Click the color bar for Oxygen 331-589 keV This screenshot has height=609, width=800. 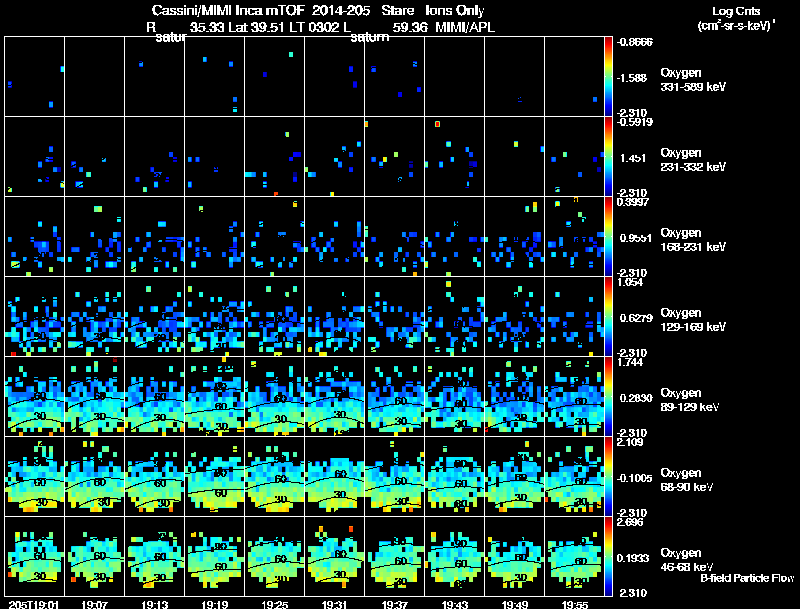(609, 76)
